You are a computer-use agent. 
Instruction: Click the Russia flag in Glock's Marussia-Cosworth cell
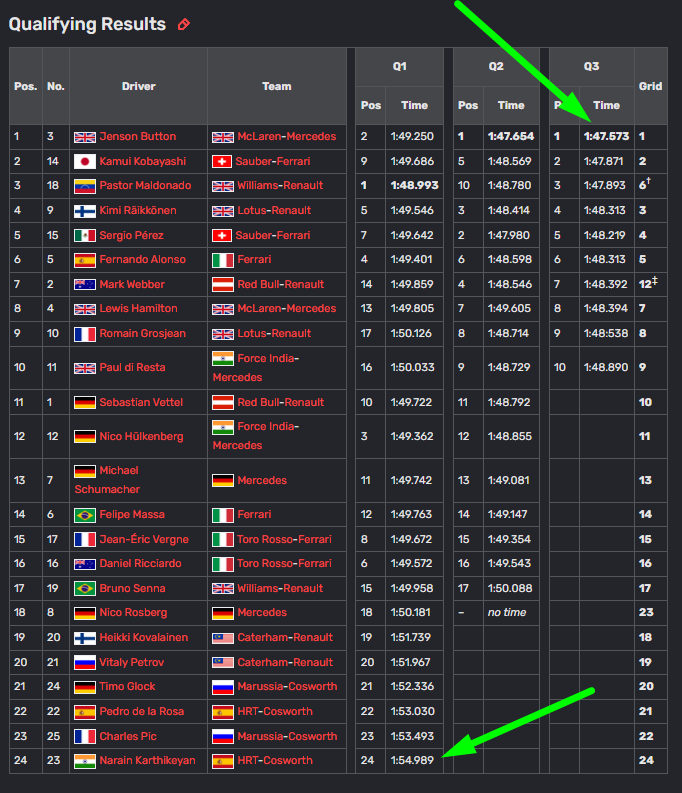tap(222, 687)
